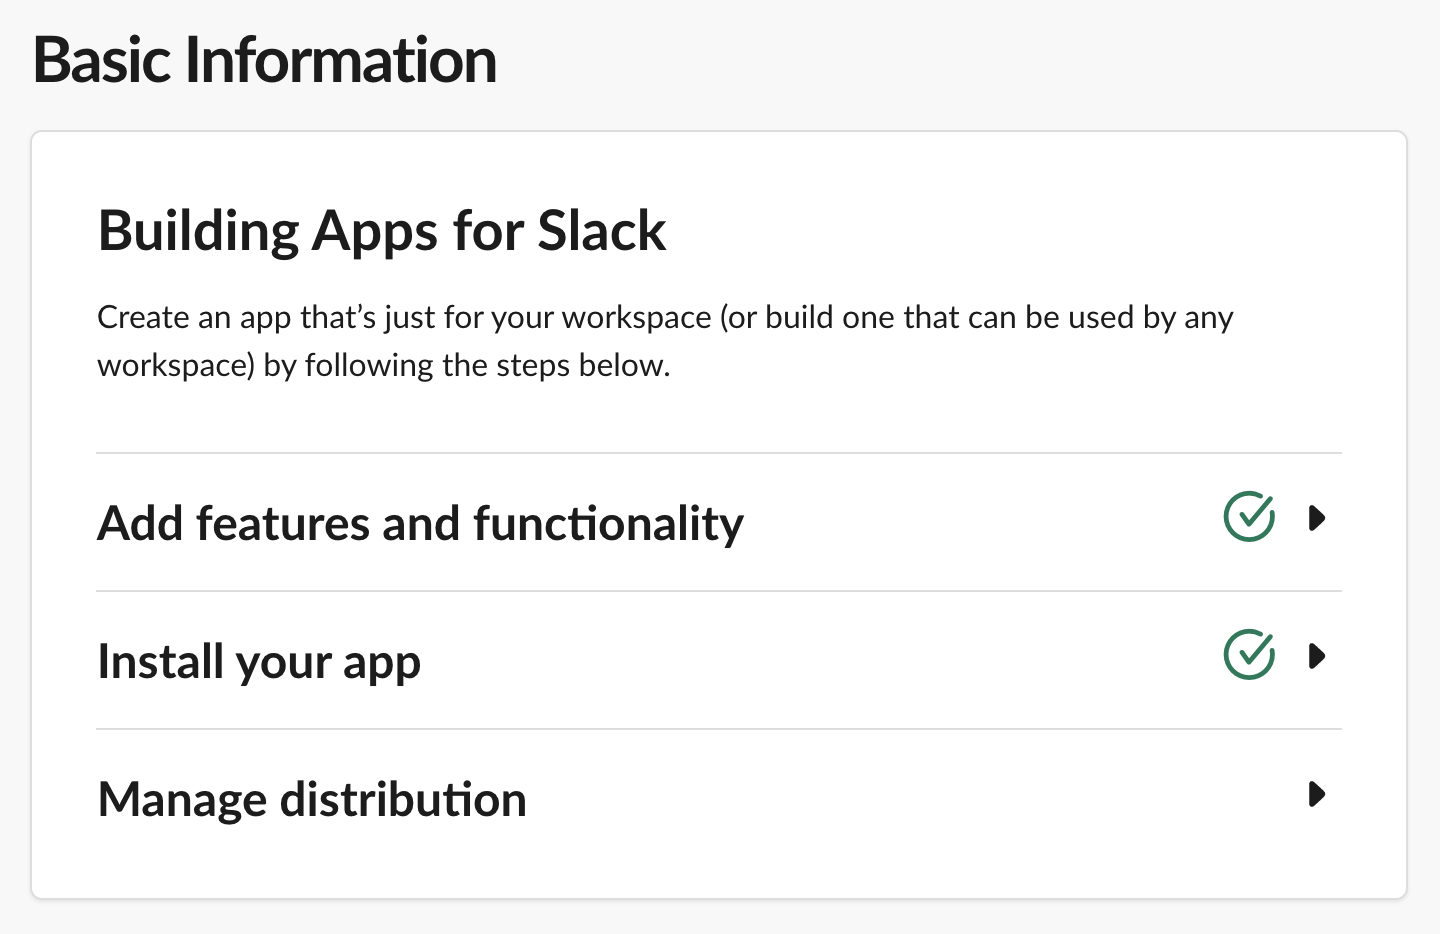Click blank area between Add features title and checkmark
This screenshot has height=934, width=1440.
[980, 522]
